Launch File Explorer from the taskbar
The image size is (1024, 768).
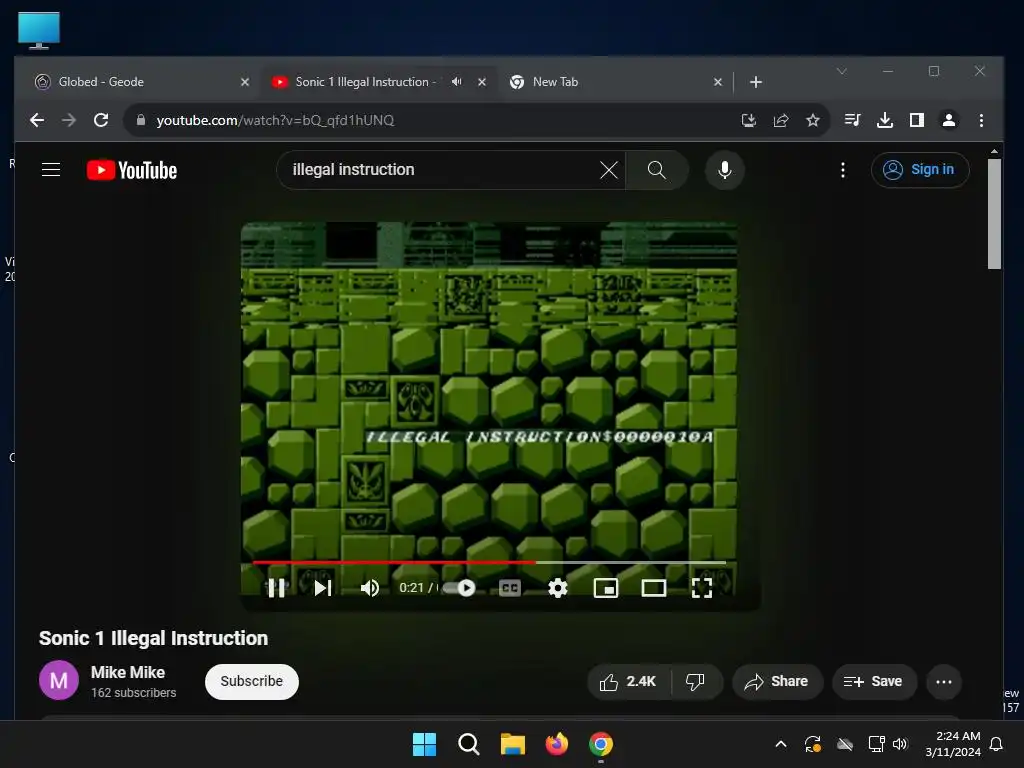513,744
